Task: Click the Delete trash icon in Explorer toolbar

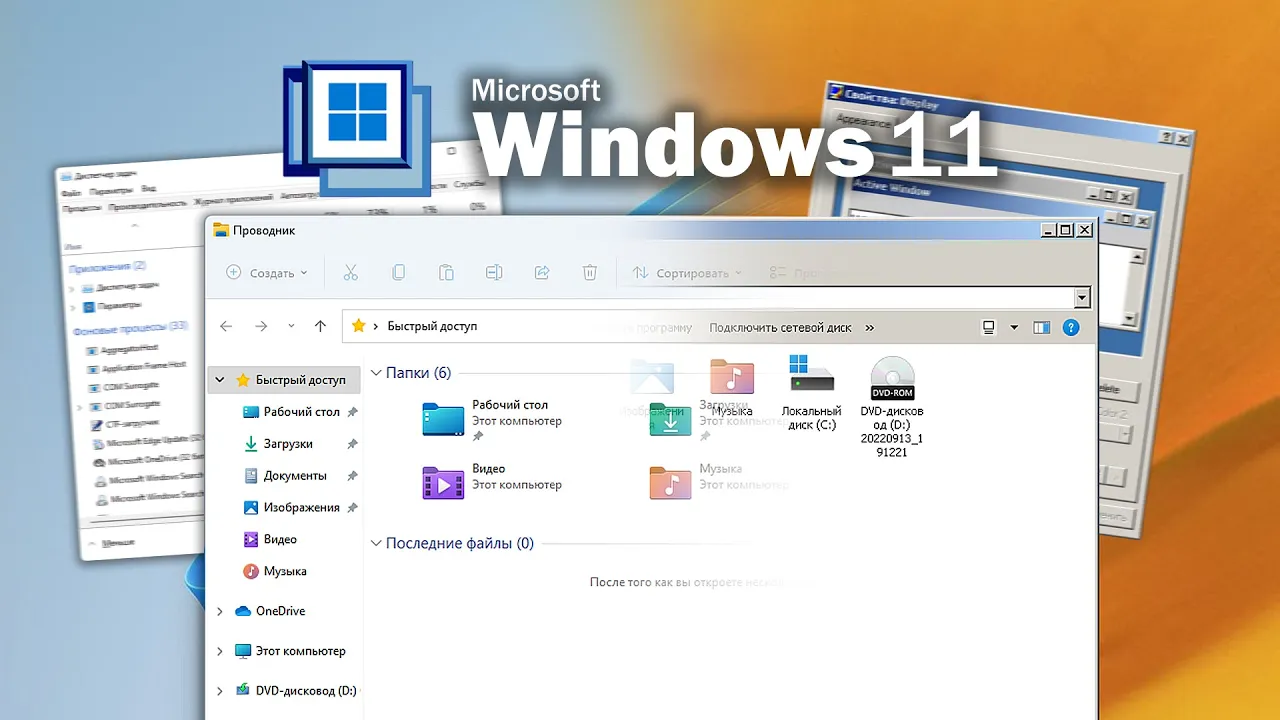Action: point(590,272)
